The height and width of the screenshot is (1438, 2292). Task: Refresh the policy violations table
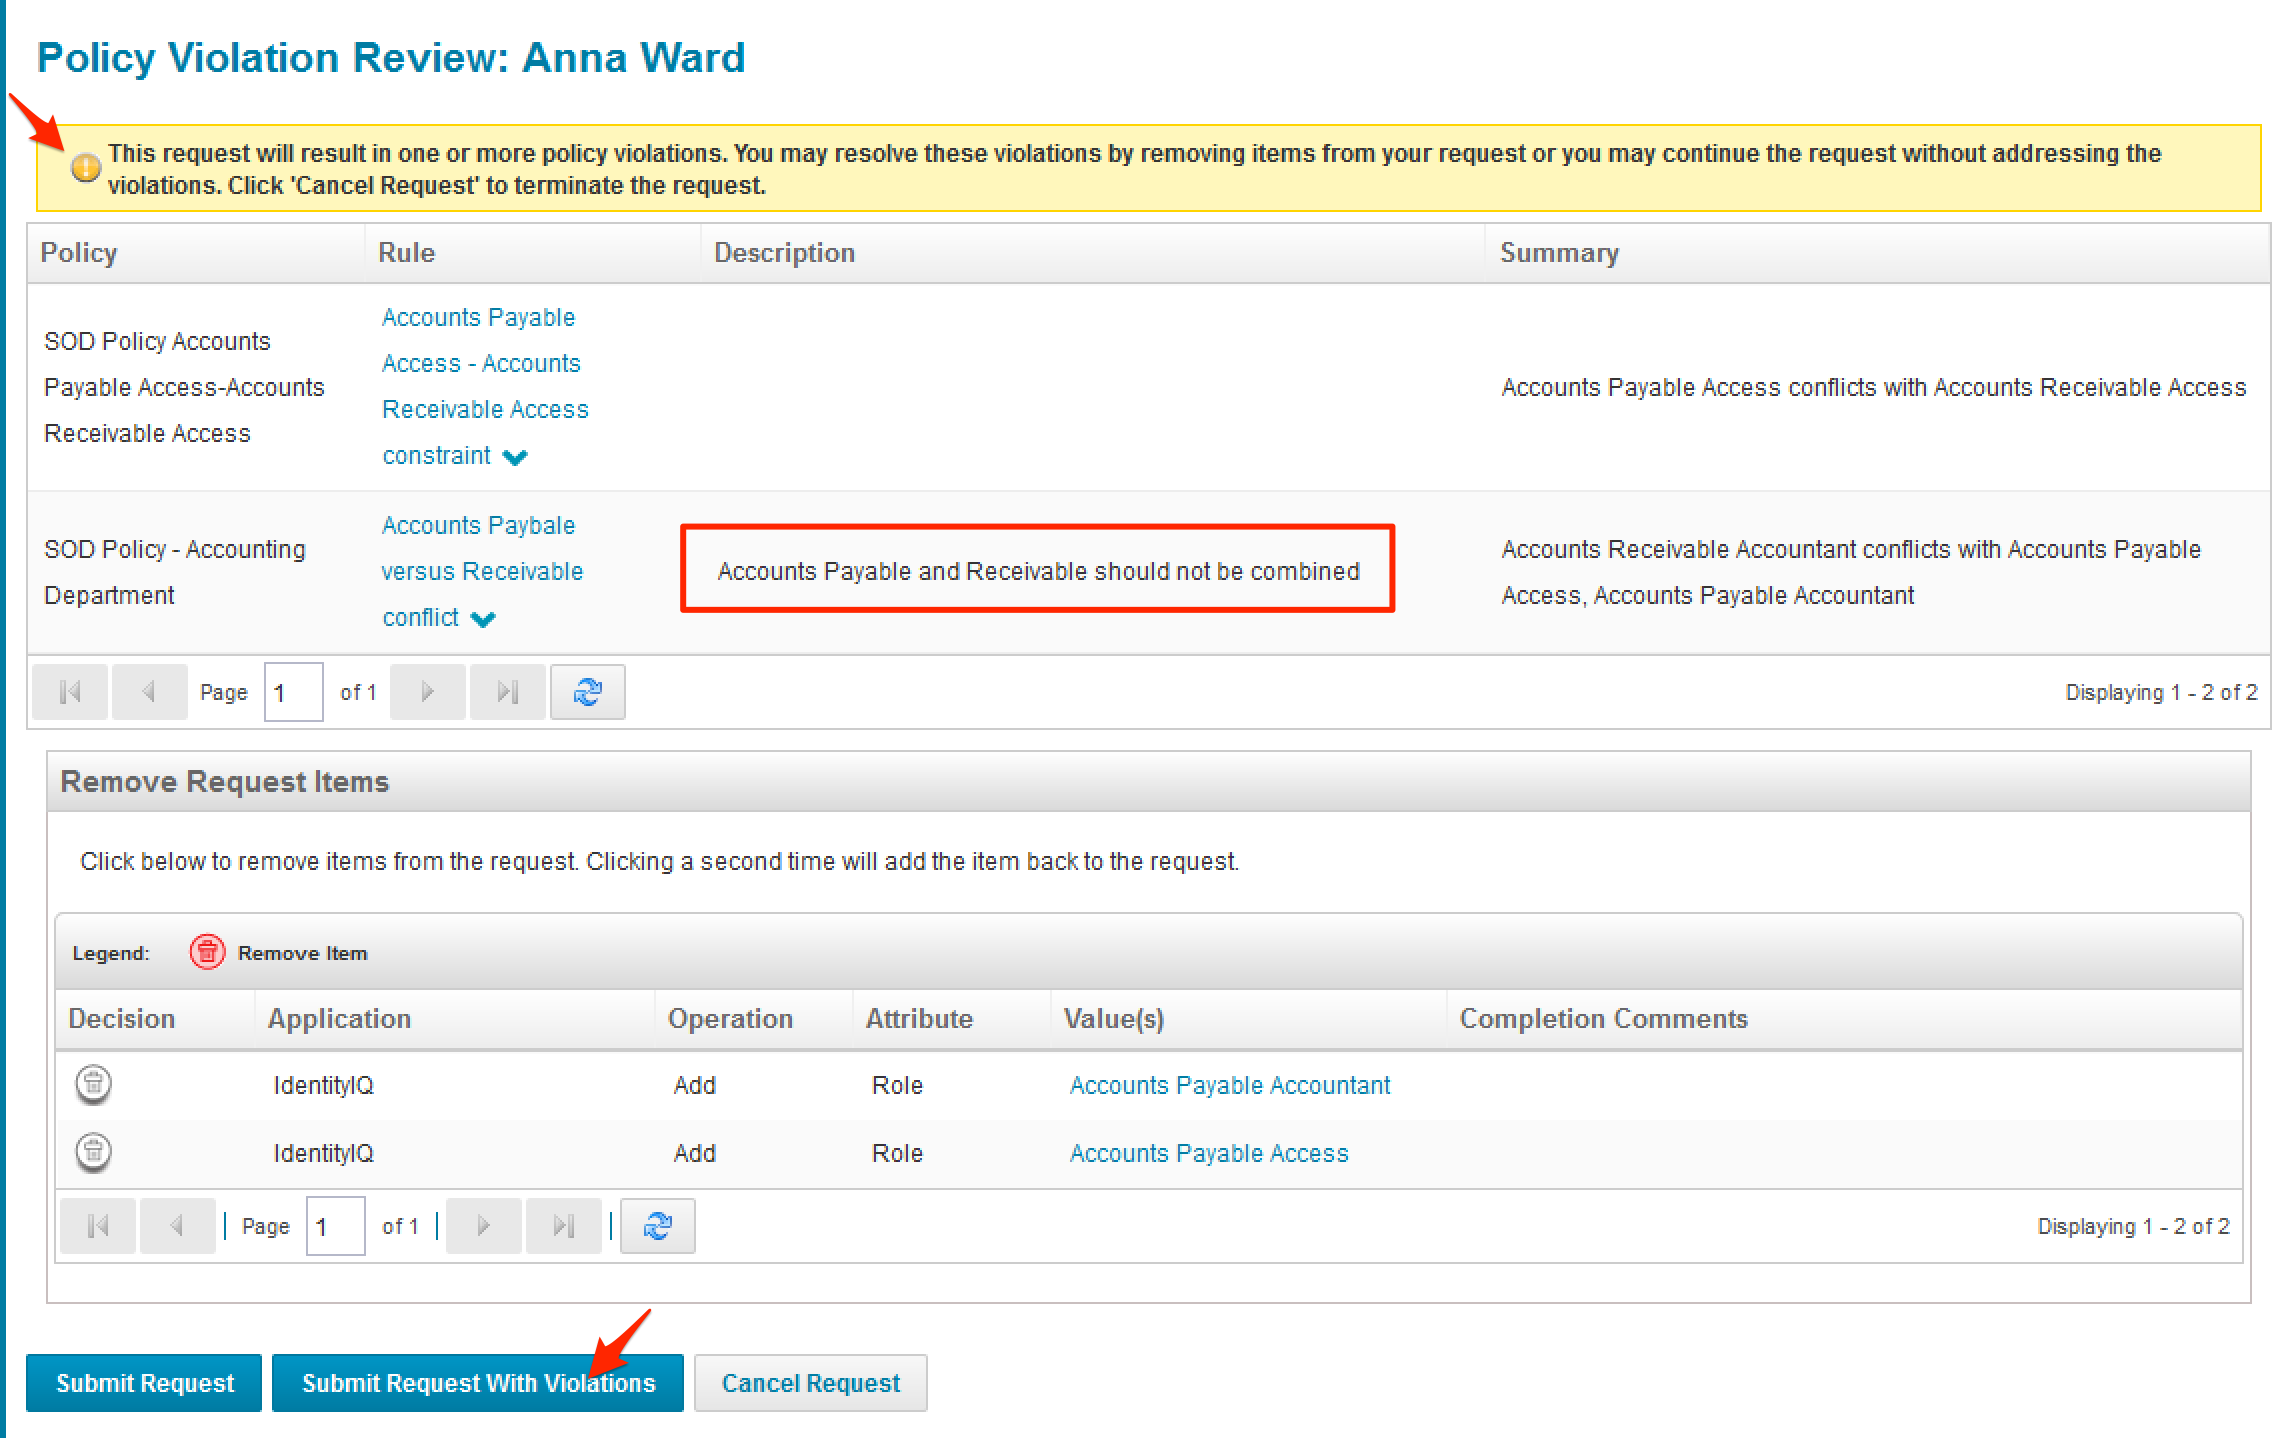[x=588, y=692]
